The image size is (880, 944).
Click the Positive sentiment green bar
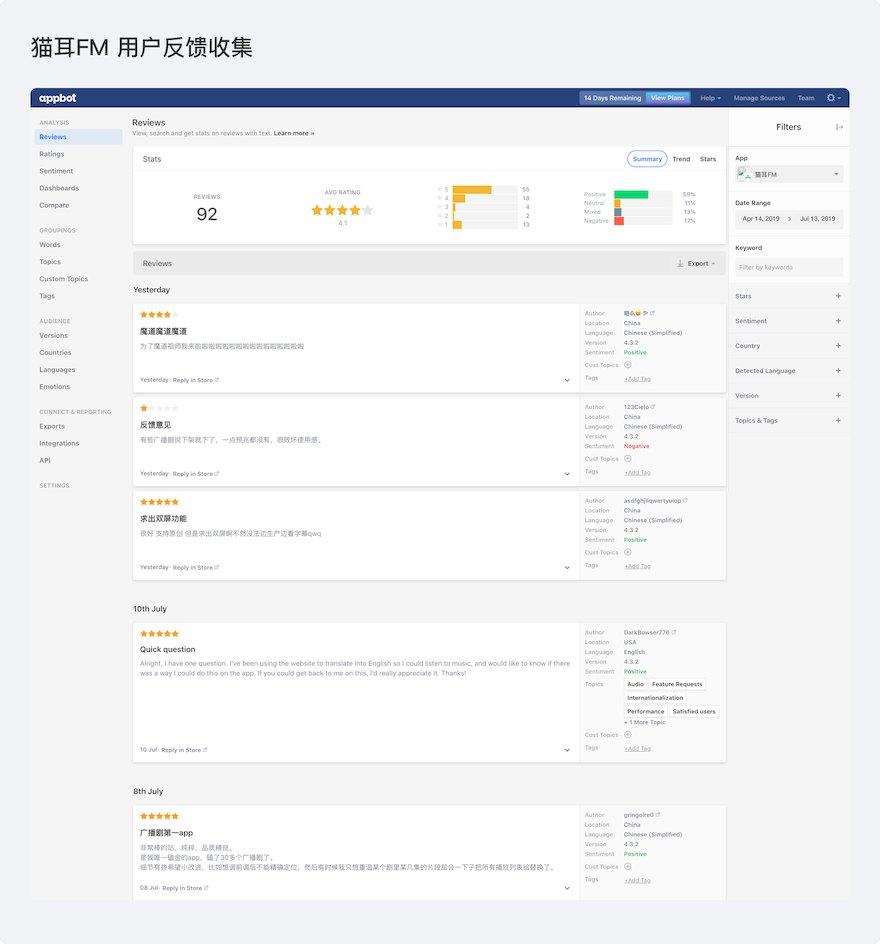pyautogui.click(x=631, y=194)
